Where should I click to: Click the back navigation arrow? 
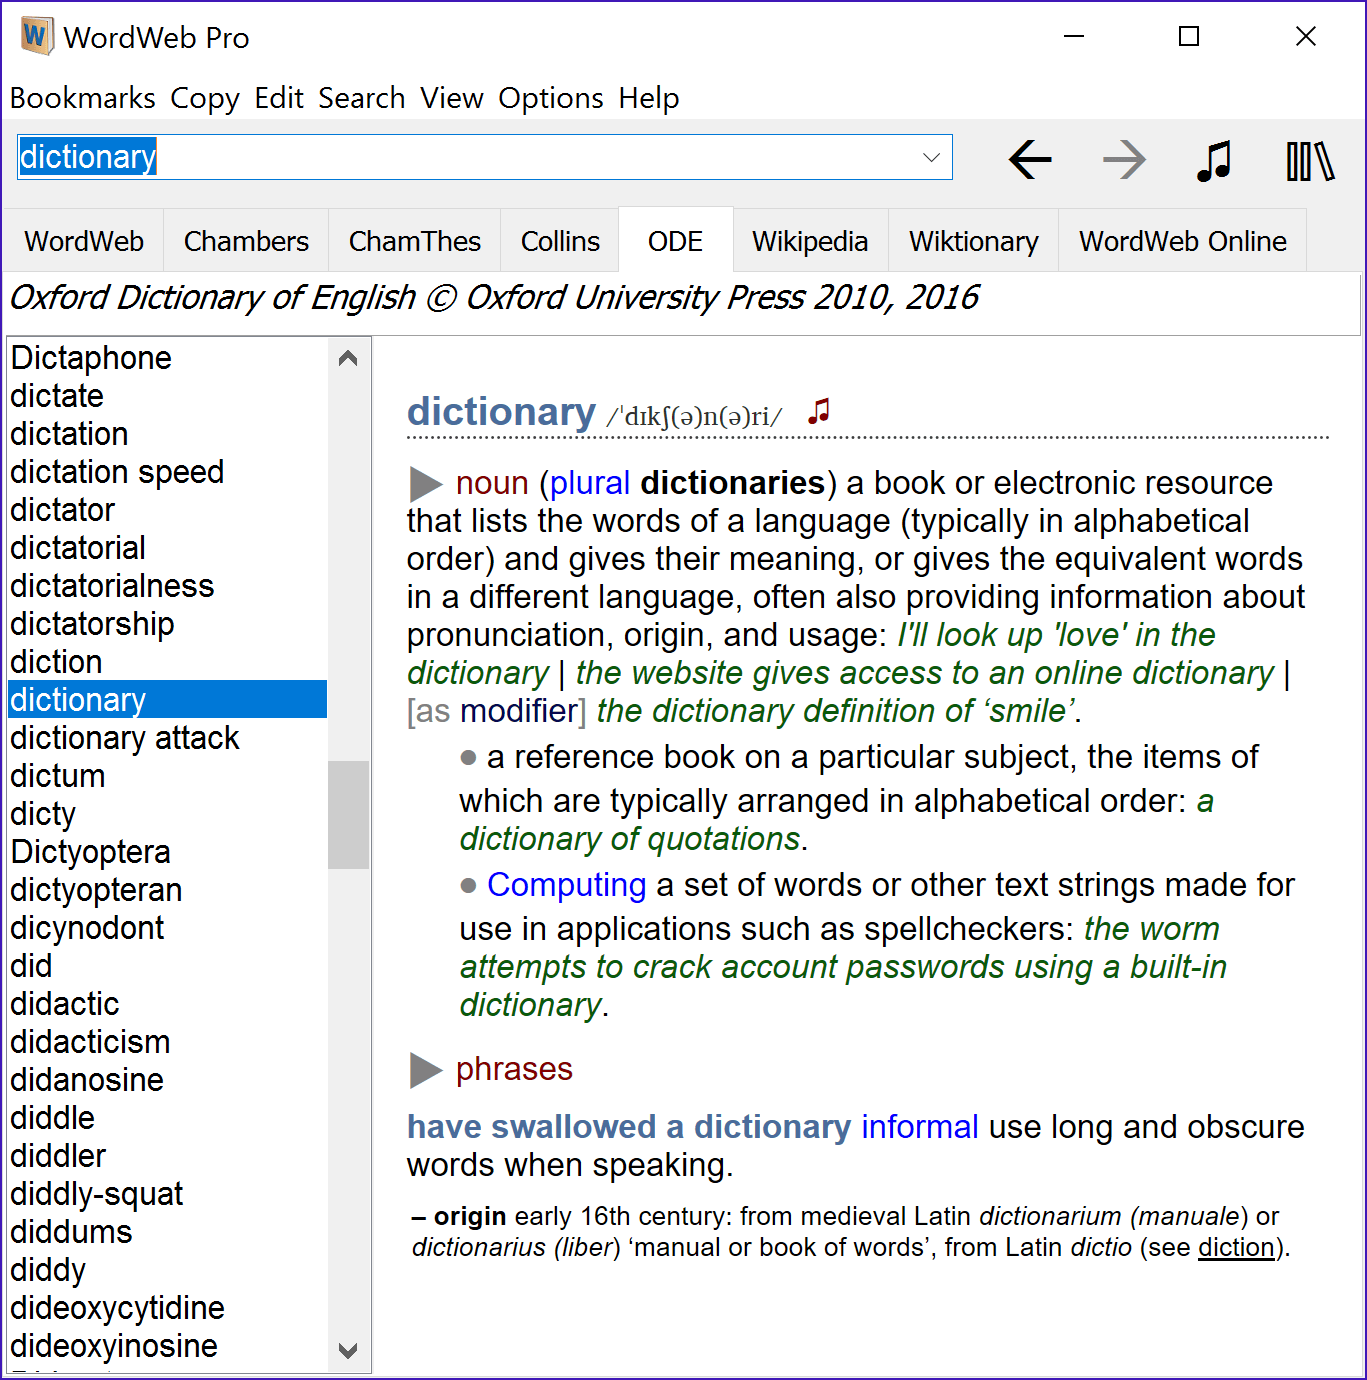(1030, 160)
